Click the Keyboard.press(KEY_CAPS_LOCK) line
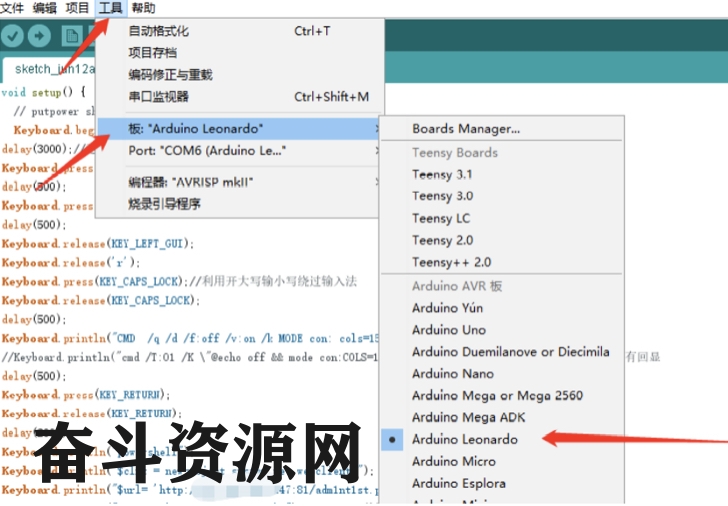The image size is (728, 506). [x=179, y=281]
